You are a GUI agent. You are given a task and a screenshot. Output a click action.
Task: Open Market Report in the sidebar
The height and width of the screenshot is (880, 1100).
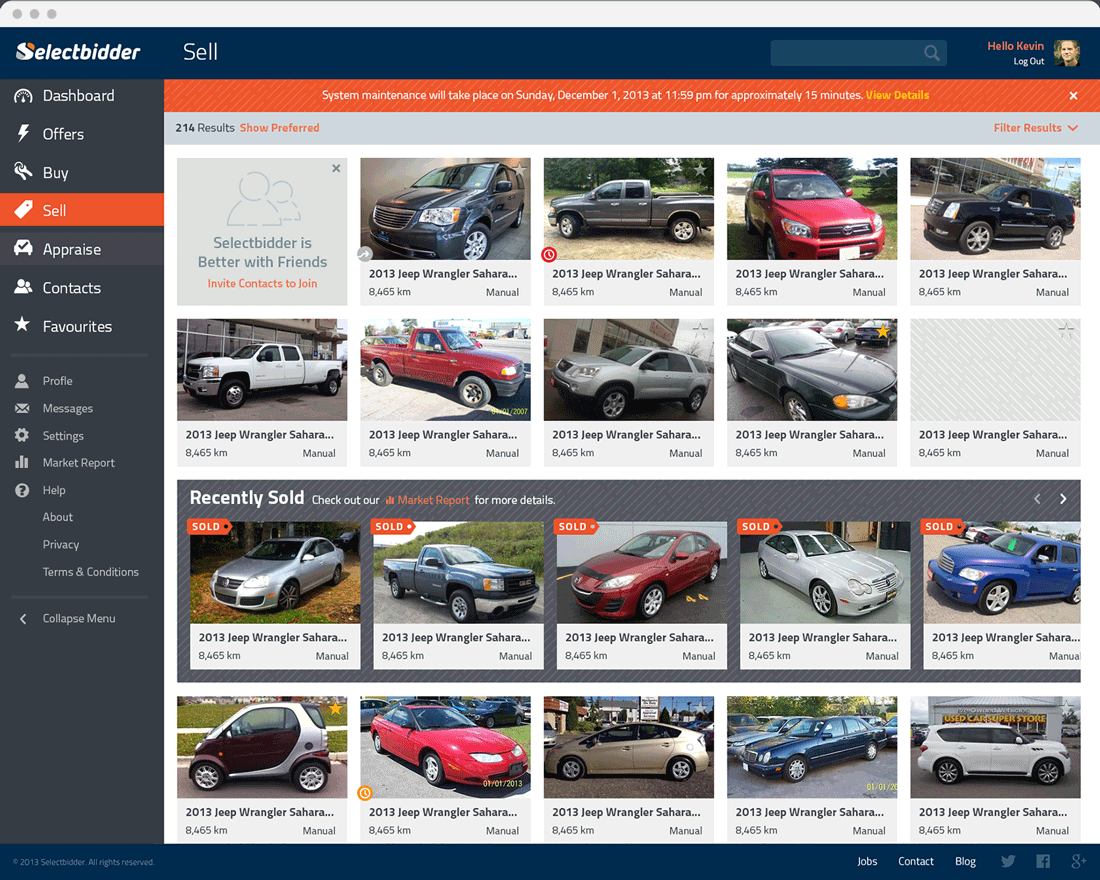point(78,462)
